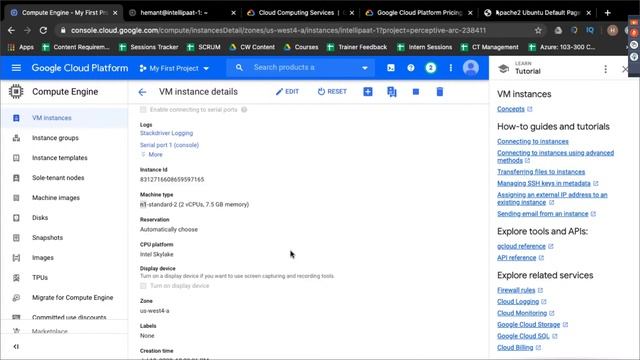640x360 pixels.
Task: Click the Sole-tenant nodes sidebar icon
Action: pos(16,178)
